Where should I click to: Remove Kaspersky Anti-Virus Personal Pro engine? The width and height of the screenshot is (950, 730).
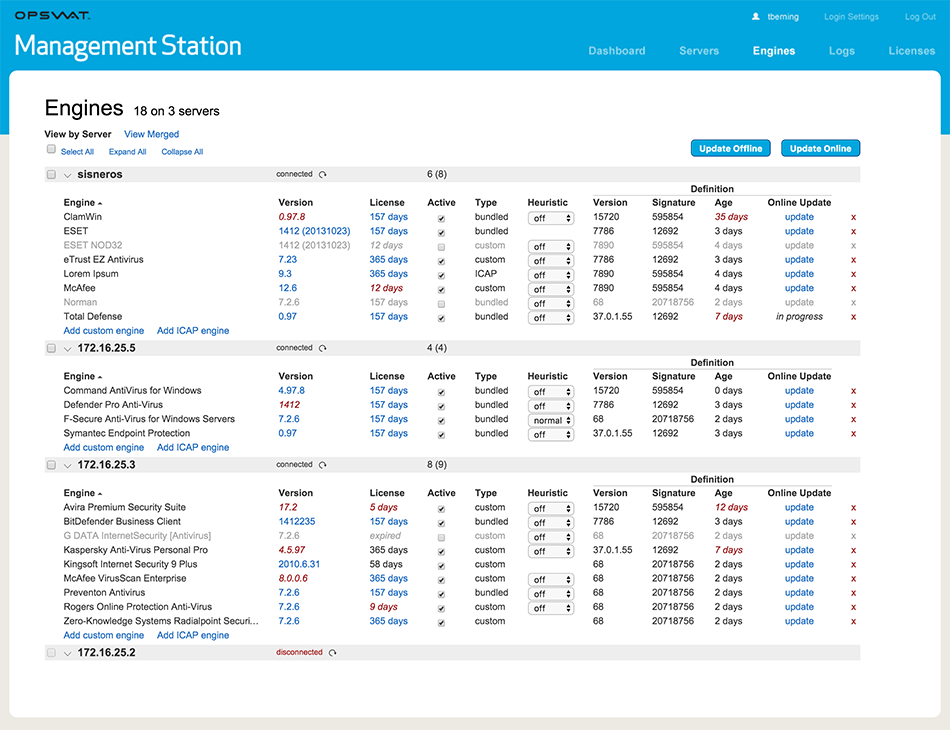click(x=854, y=551)
